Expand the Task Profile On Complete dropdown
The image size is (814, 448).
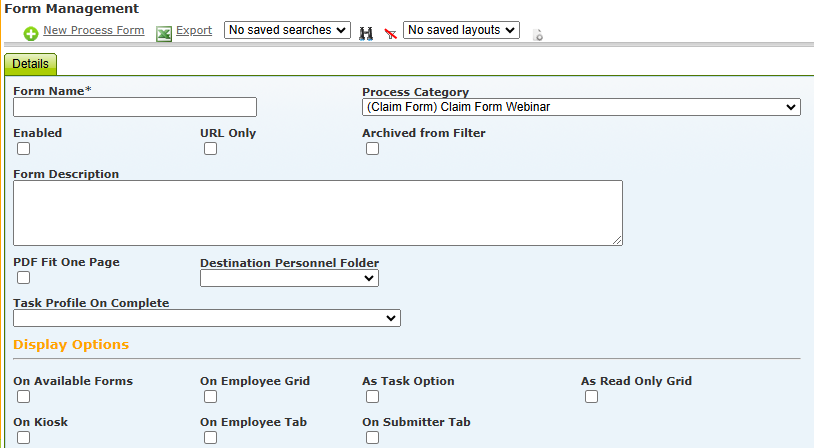[x=207, y=318]
